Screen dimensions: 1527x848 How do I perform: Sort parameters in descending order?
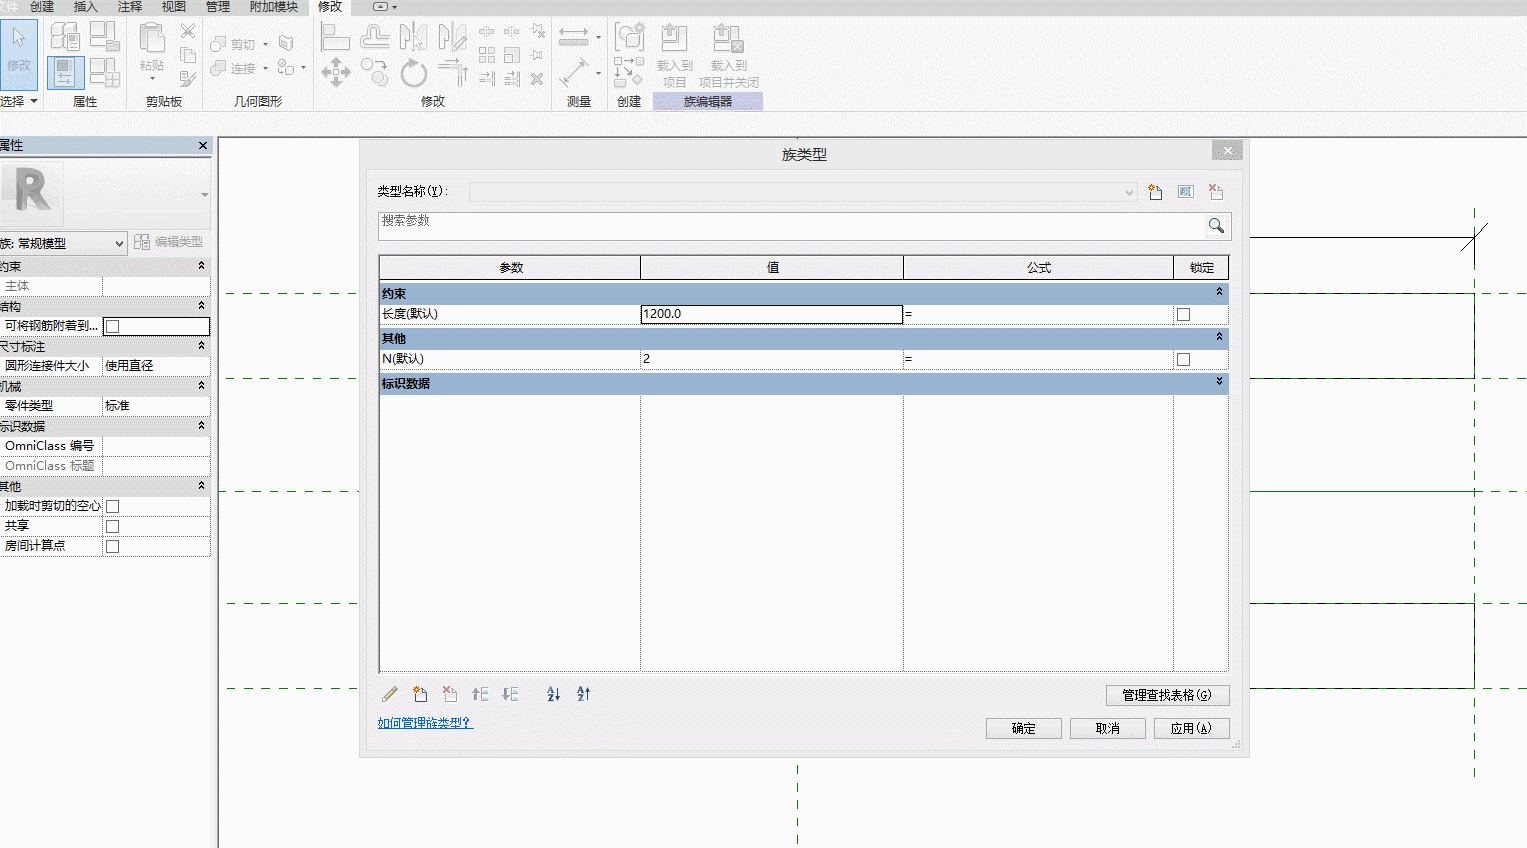click(x=583, y=694)
